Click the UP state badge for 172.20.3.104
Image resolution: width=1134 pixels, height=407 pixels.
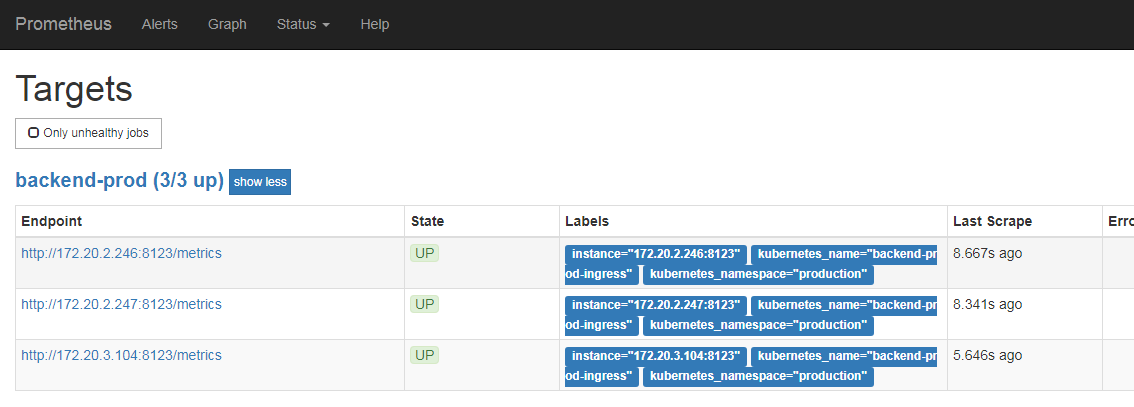[x=425, y=355]
